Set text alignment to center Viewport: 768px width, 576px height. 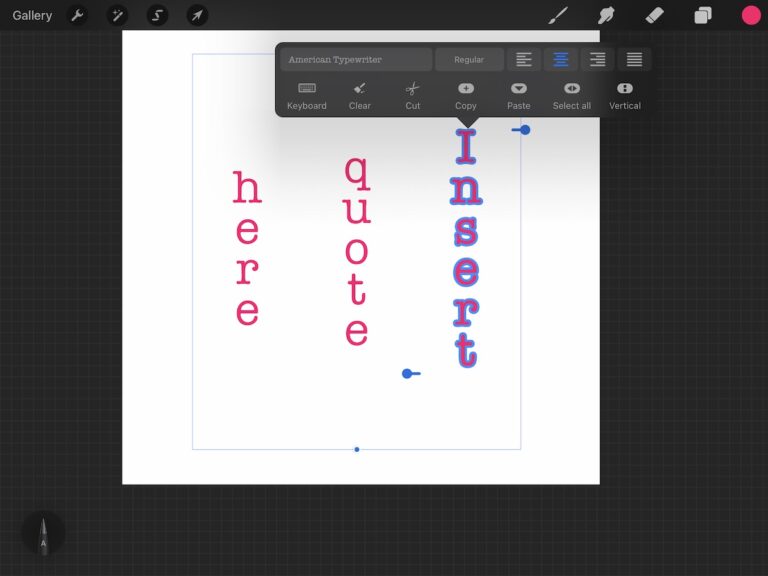(x=561, y=60)
